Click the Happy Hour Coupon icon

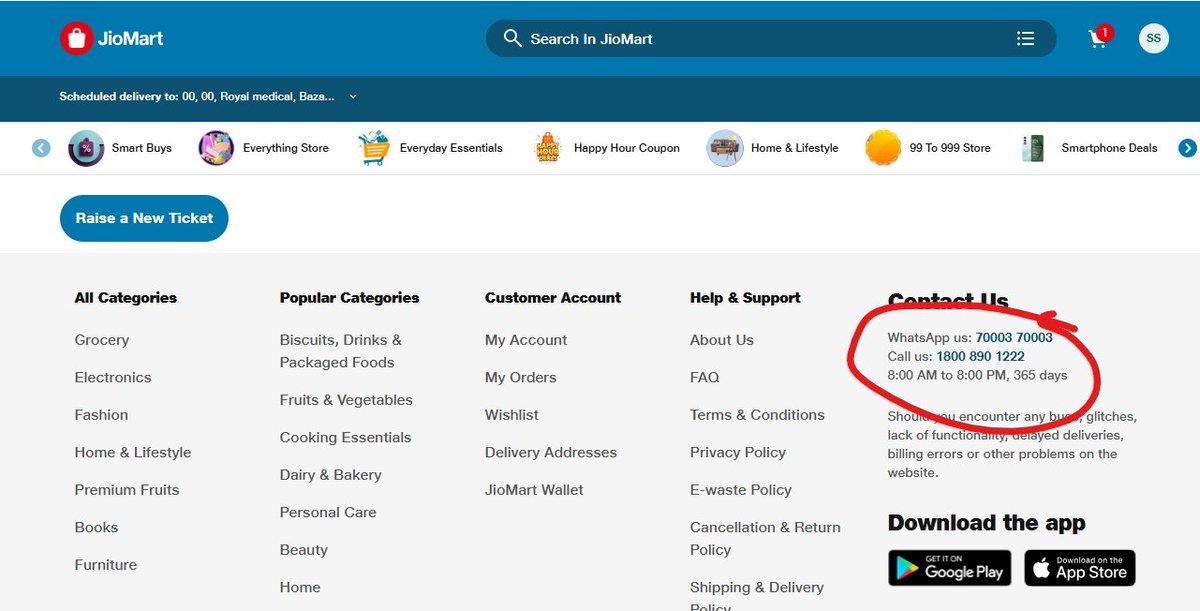[548, 148]
